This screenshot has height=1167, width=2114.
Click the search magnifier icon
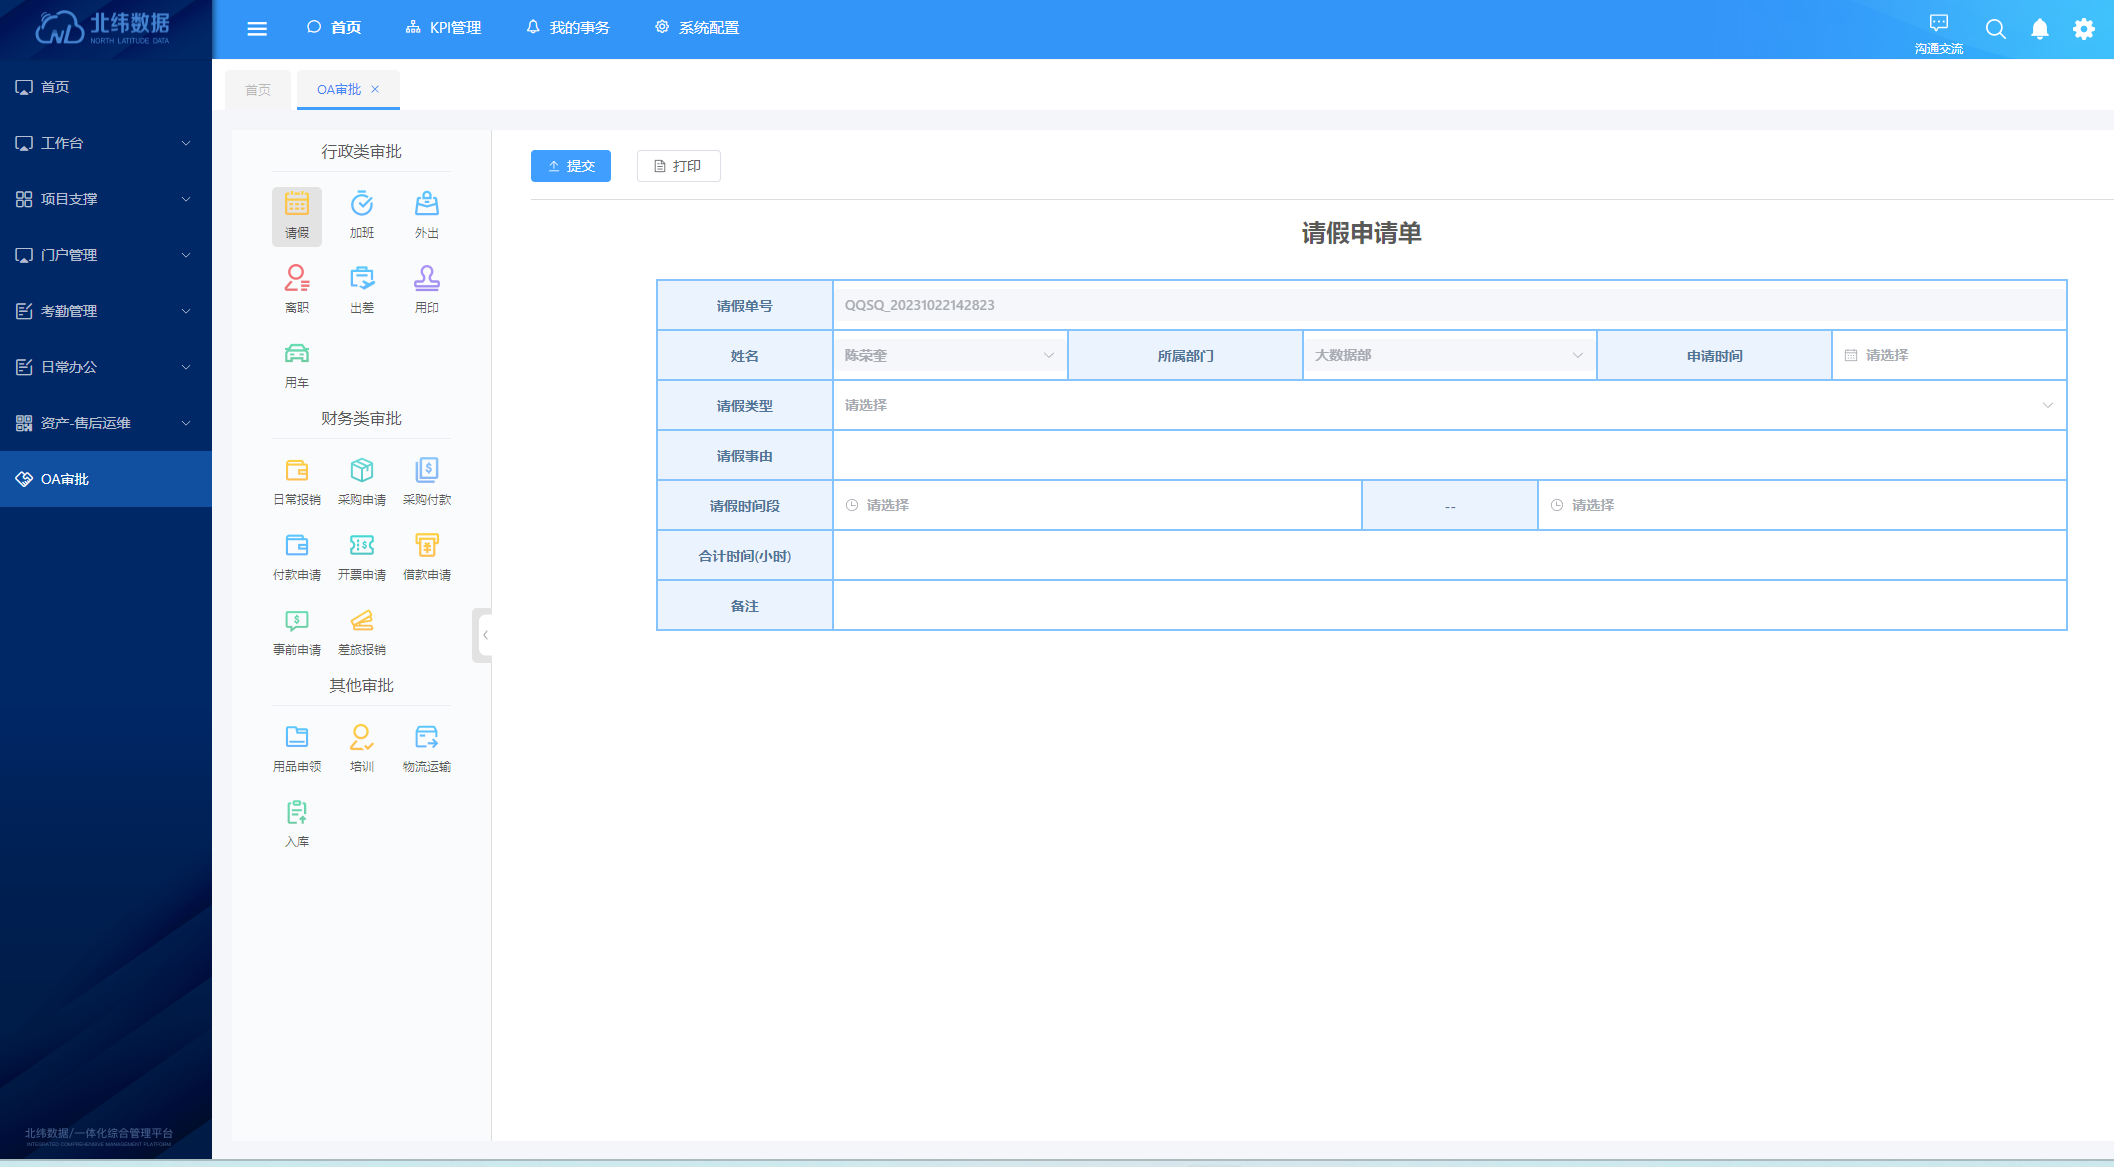pos(1996,29)
